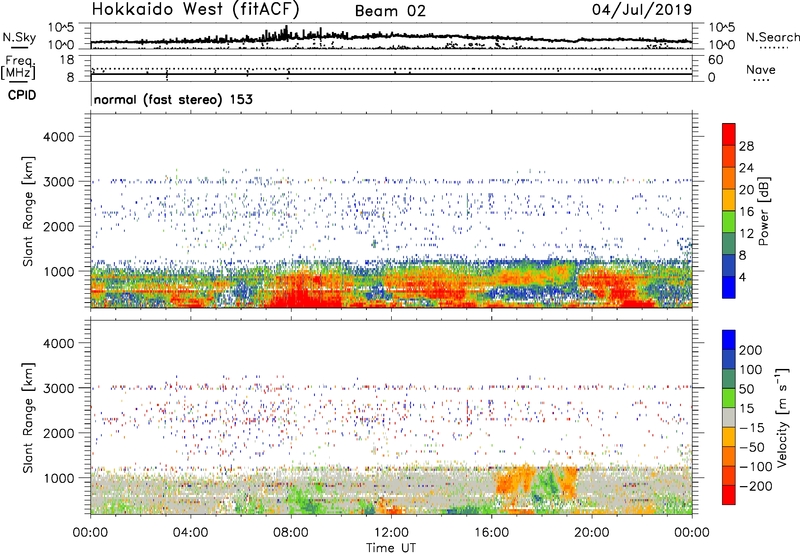Image resolution: width=800 pixels, height=554 pixels.
Task: Click the "3000" tick on power panel
Action: [59, 182]
